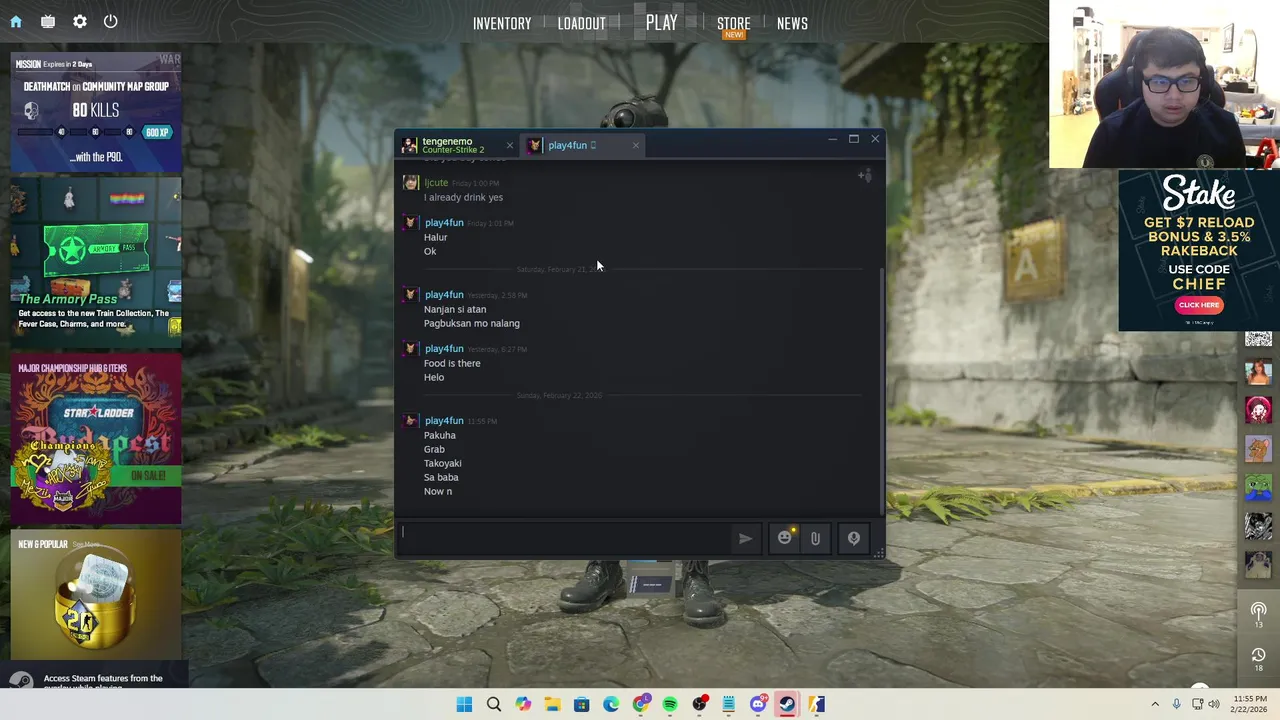The width and height of the screenshot is (1280, 720).
Task: Open File Explorer from taskbar
Action: click(552, 704)
